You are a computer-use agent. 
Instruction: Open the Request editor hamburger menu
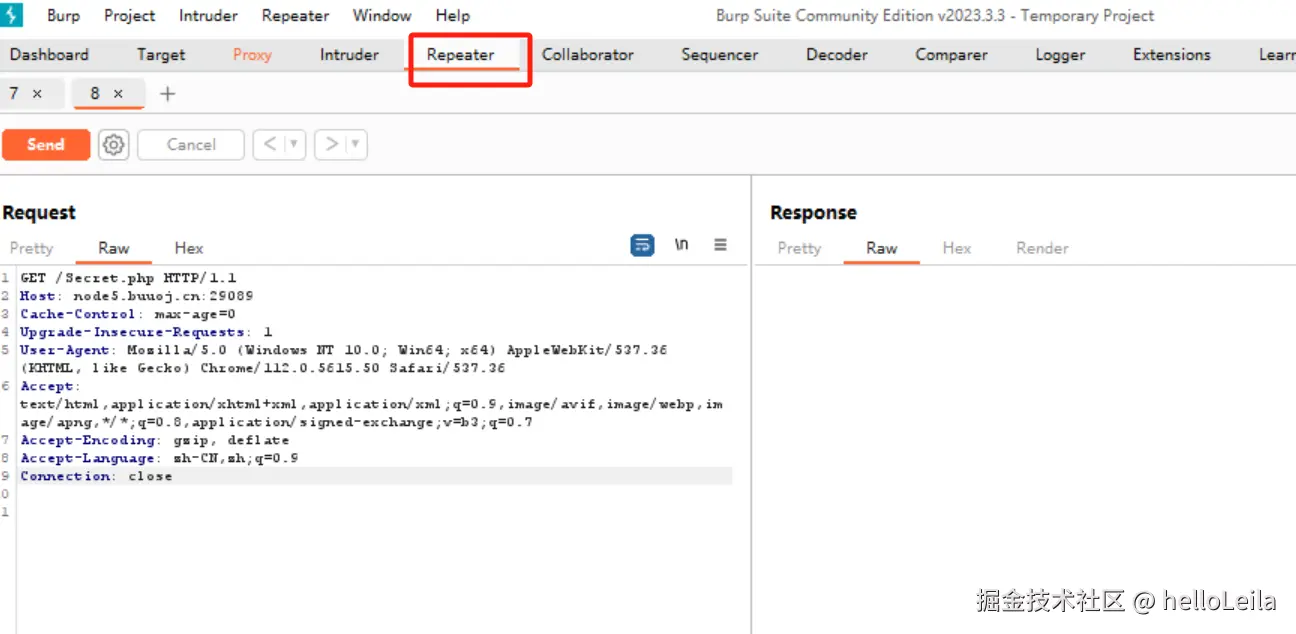coord(720,245)
